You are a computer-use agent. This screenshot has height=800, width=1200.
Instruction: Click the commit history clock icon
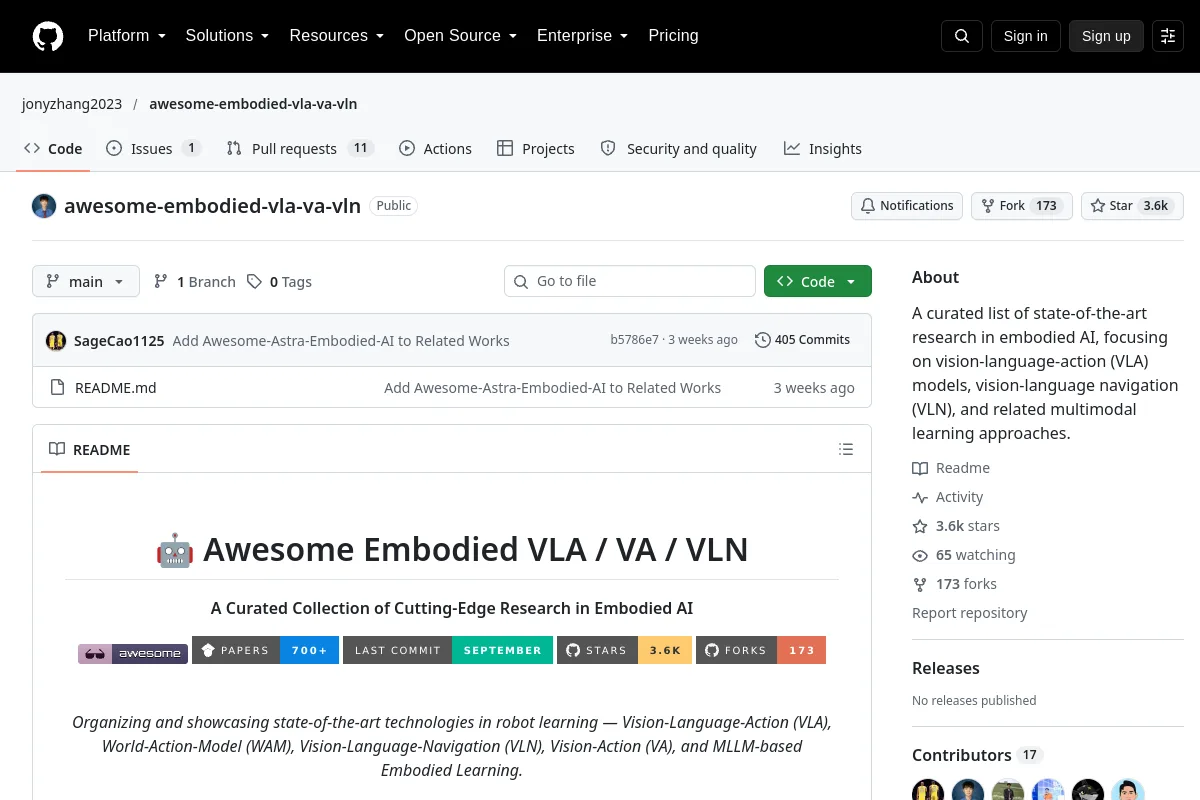[763, 340]
